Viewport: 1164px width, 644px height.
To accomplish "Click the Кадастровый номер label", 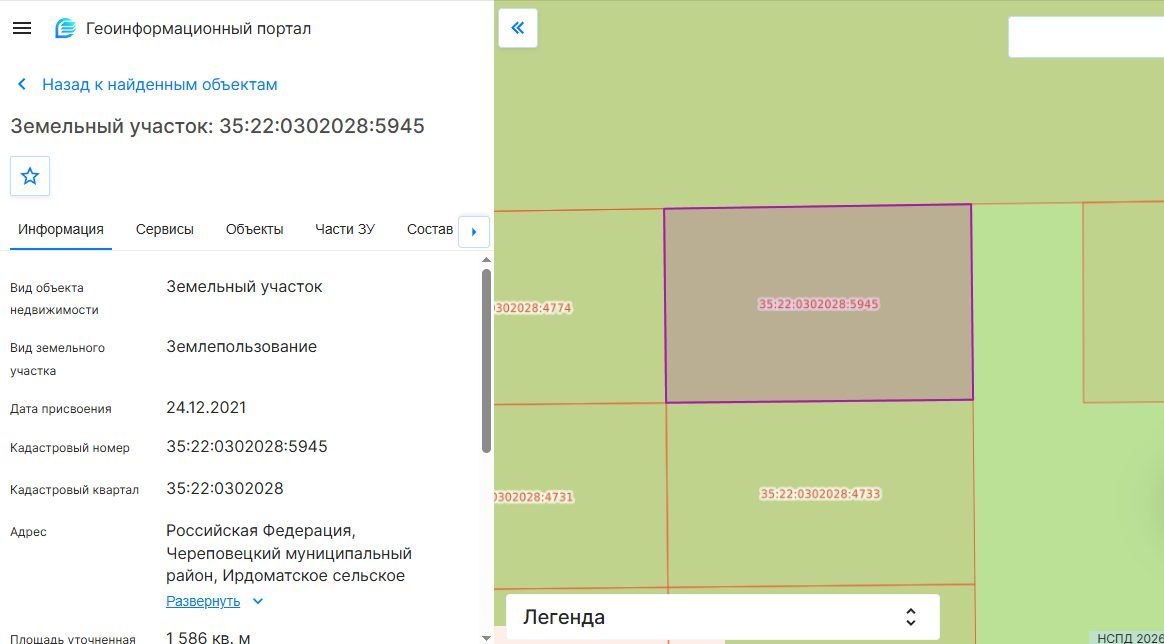I will pos(70,448).
